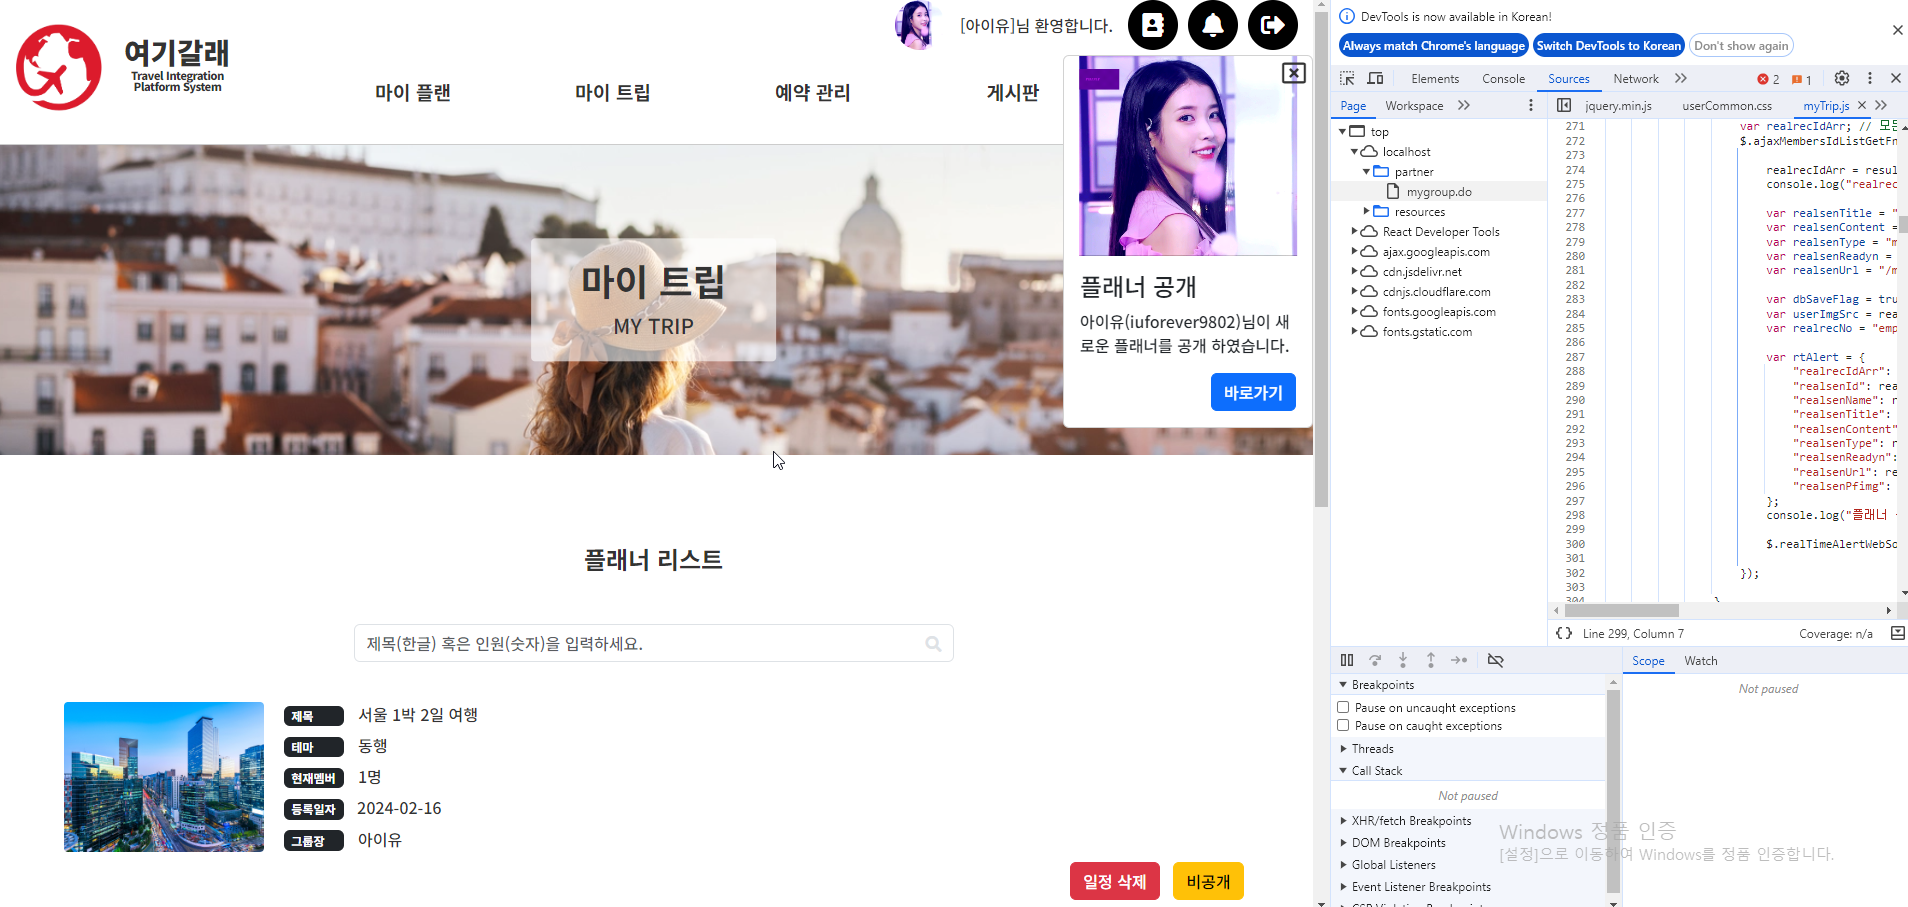This screenshot has height=907, width=1908.
Task: Expand ajax.googleapis.com node
Action: [x=1355, y=252]
